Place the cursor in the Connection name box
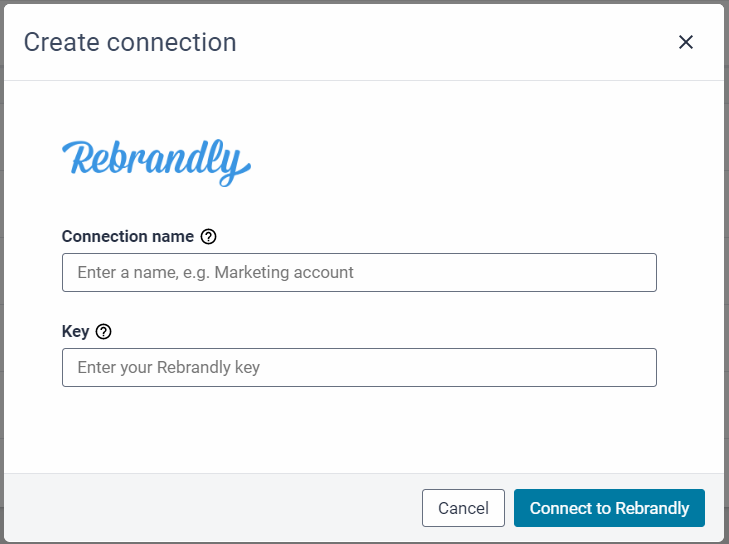 pyautogui.click(x=359, y=272)
